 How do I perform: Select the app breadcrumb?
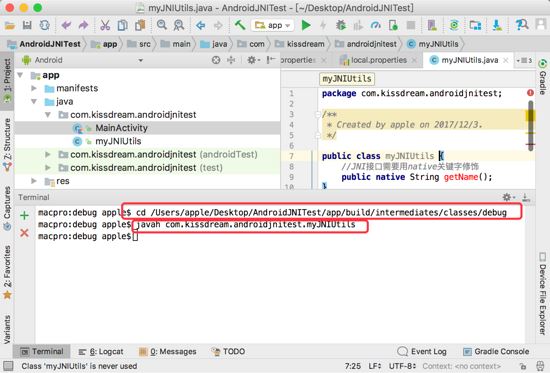(104, 44)
